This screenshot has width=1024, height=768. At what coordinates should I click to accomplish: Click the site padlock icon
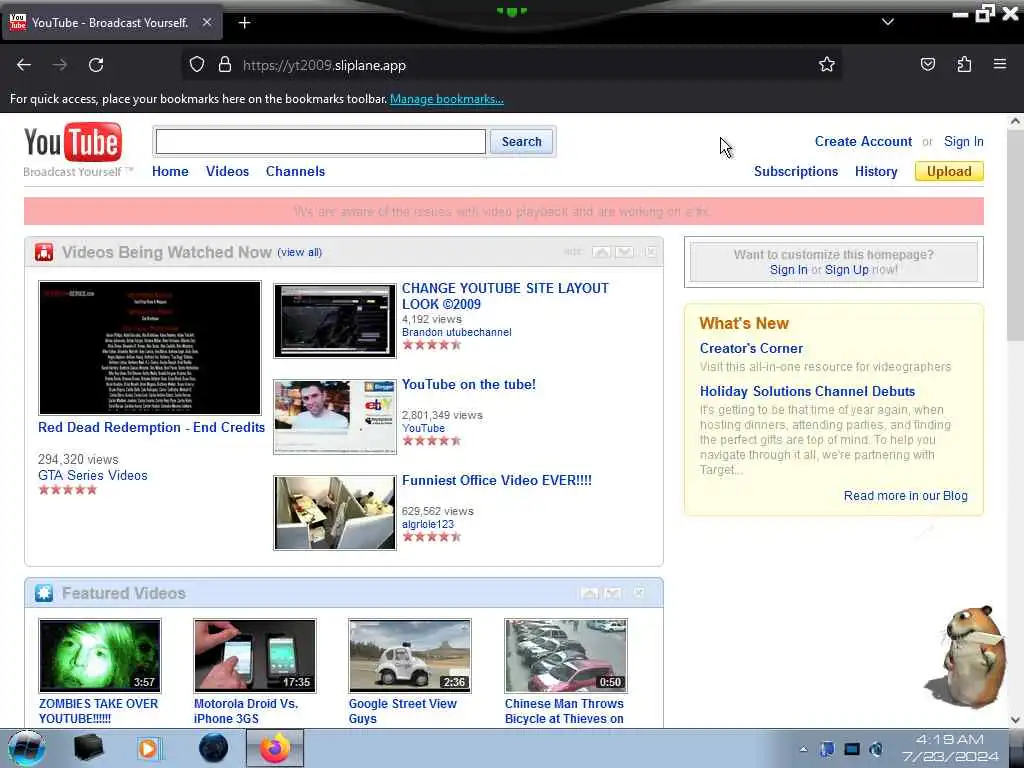(x=225, y=65)
